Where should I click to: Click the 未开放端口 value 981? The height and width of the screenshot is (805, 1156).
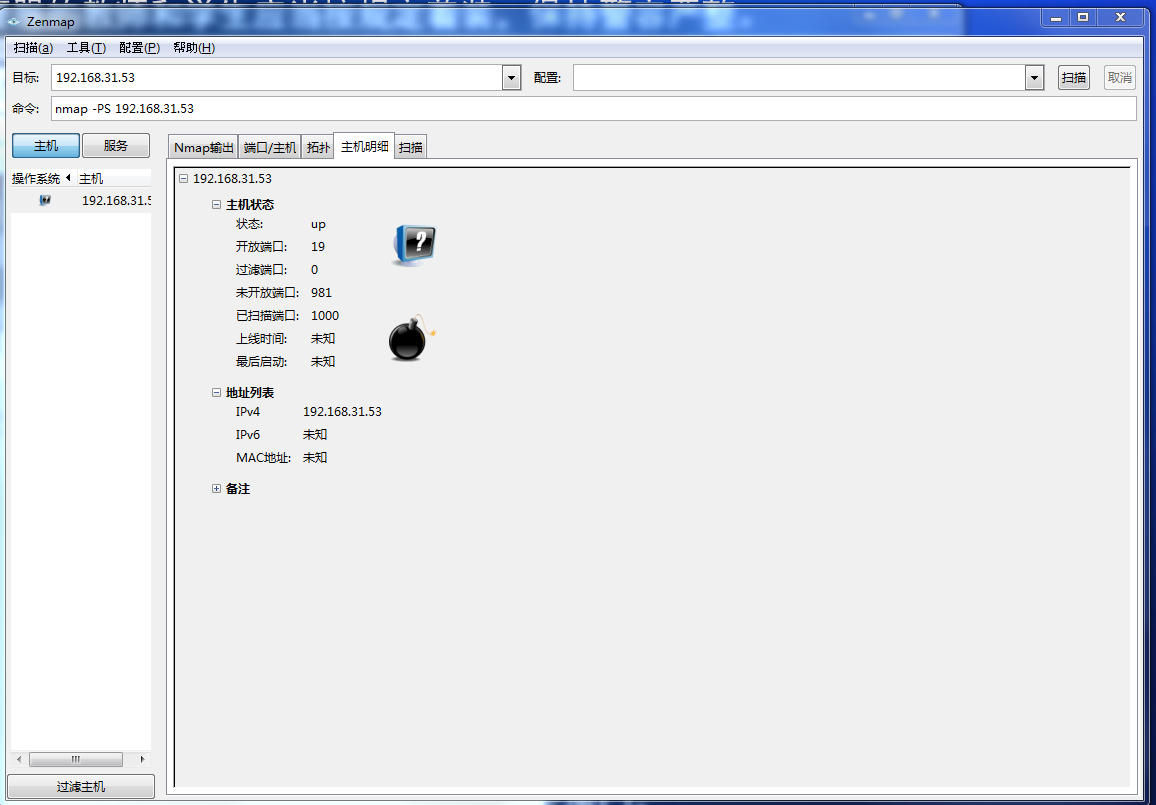[321, 293]
